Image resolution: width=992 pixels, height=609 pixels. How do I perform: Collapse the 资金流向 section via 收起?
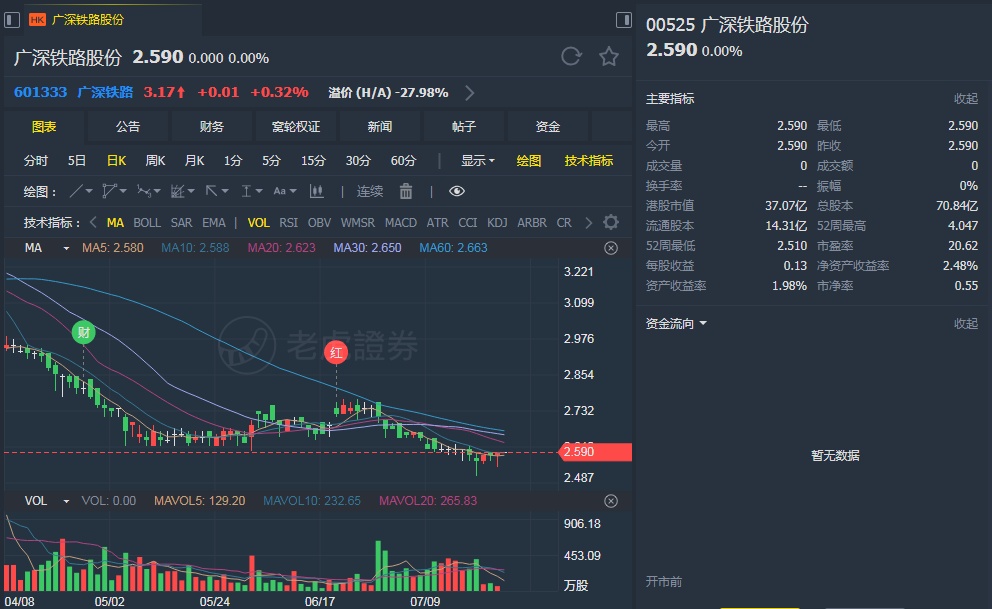coord(965,324)
